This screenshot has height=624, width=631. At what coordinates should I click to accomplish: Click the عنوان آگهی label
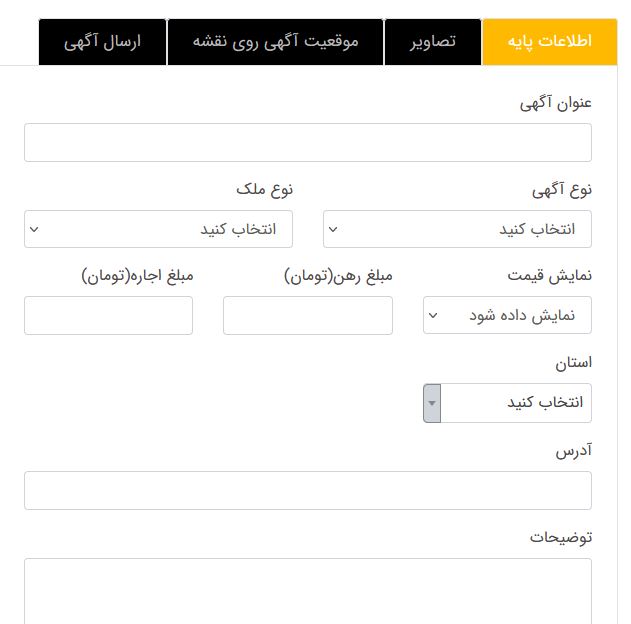click(556, 103)
